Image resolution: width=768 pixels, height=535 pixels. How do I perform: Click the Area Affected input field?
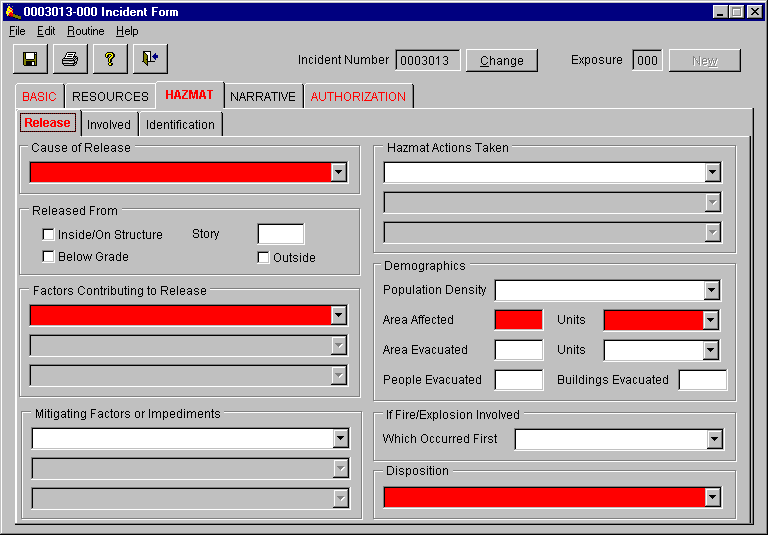(519, 320)
